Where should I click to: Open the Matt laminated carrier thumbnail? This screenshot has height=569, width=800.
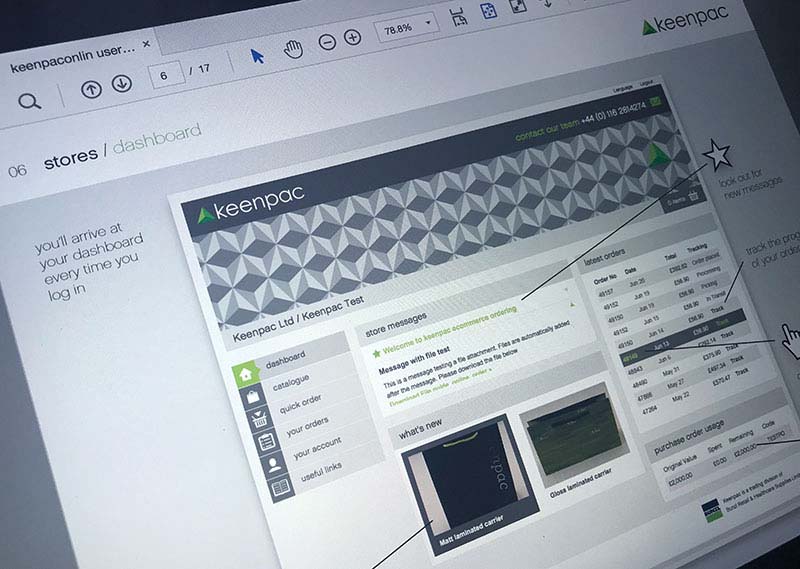click(469, 485)
